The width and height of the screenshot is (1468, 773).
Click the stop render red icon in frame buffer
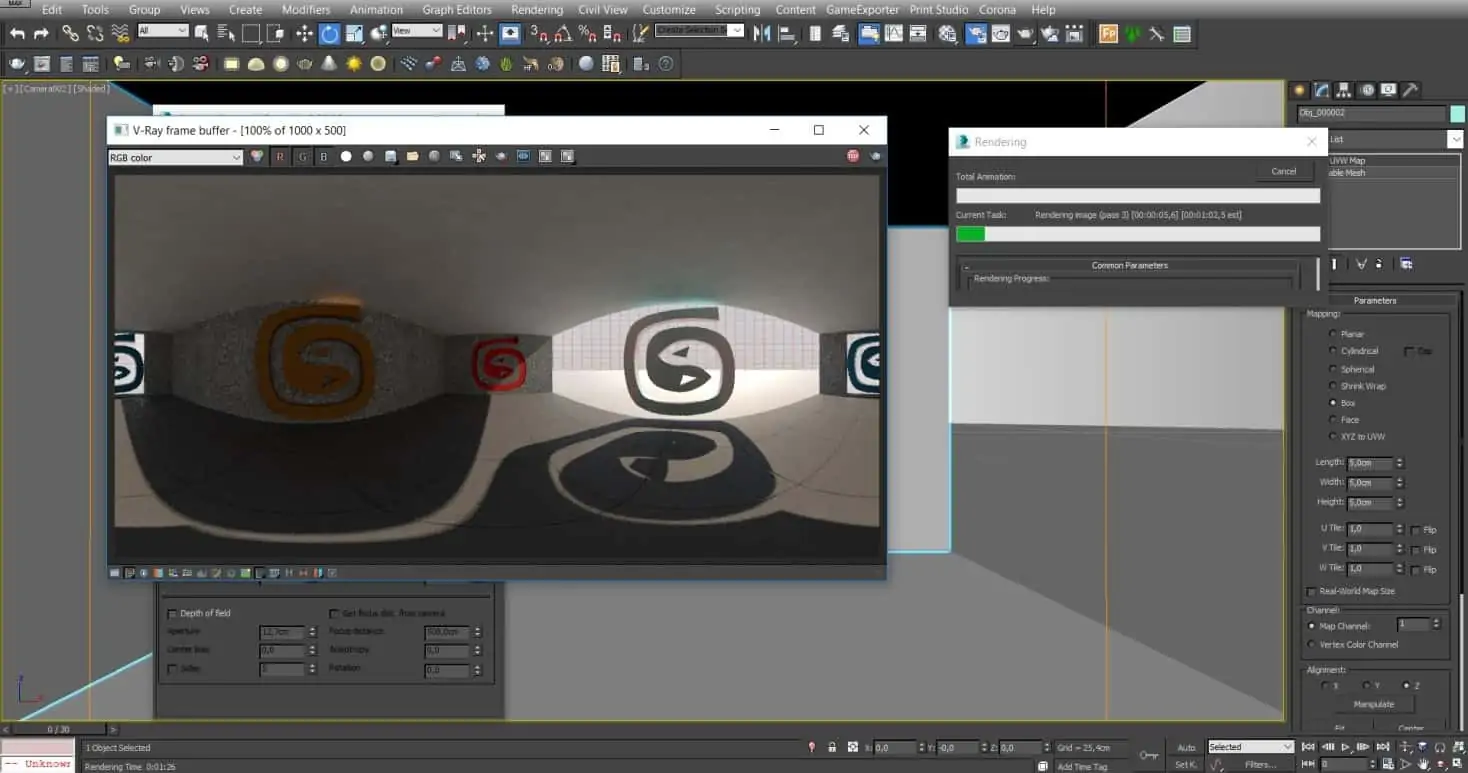click(x=853, y=157)
